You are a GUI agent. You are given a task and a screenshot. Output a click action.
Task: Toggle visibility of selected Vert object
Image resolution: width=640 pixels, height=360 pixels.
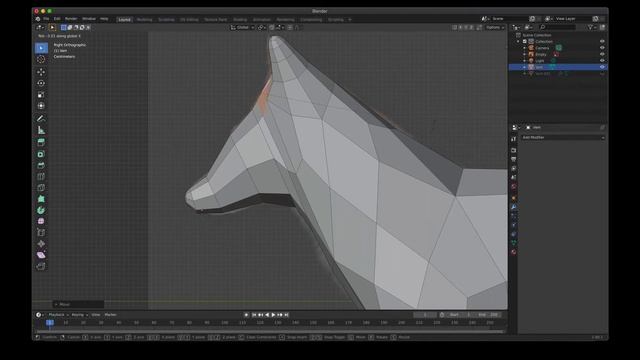pos(602,67)
